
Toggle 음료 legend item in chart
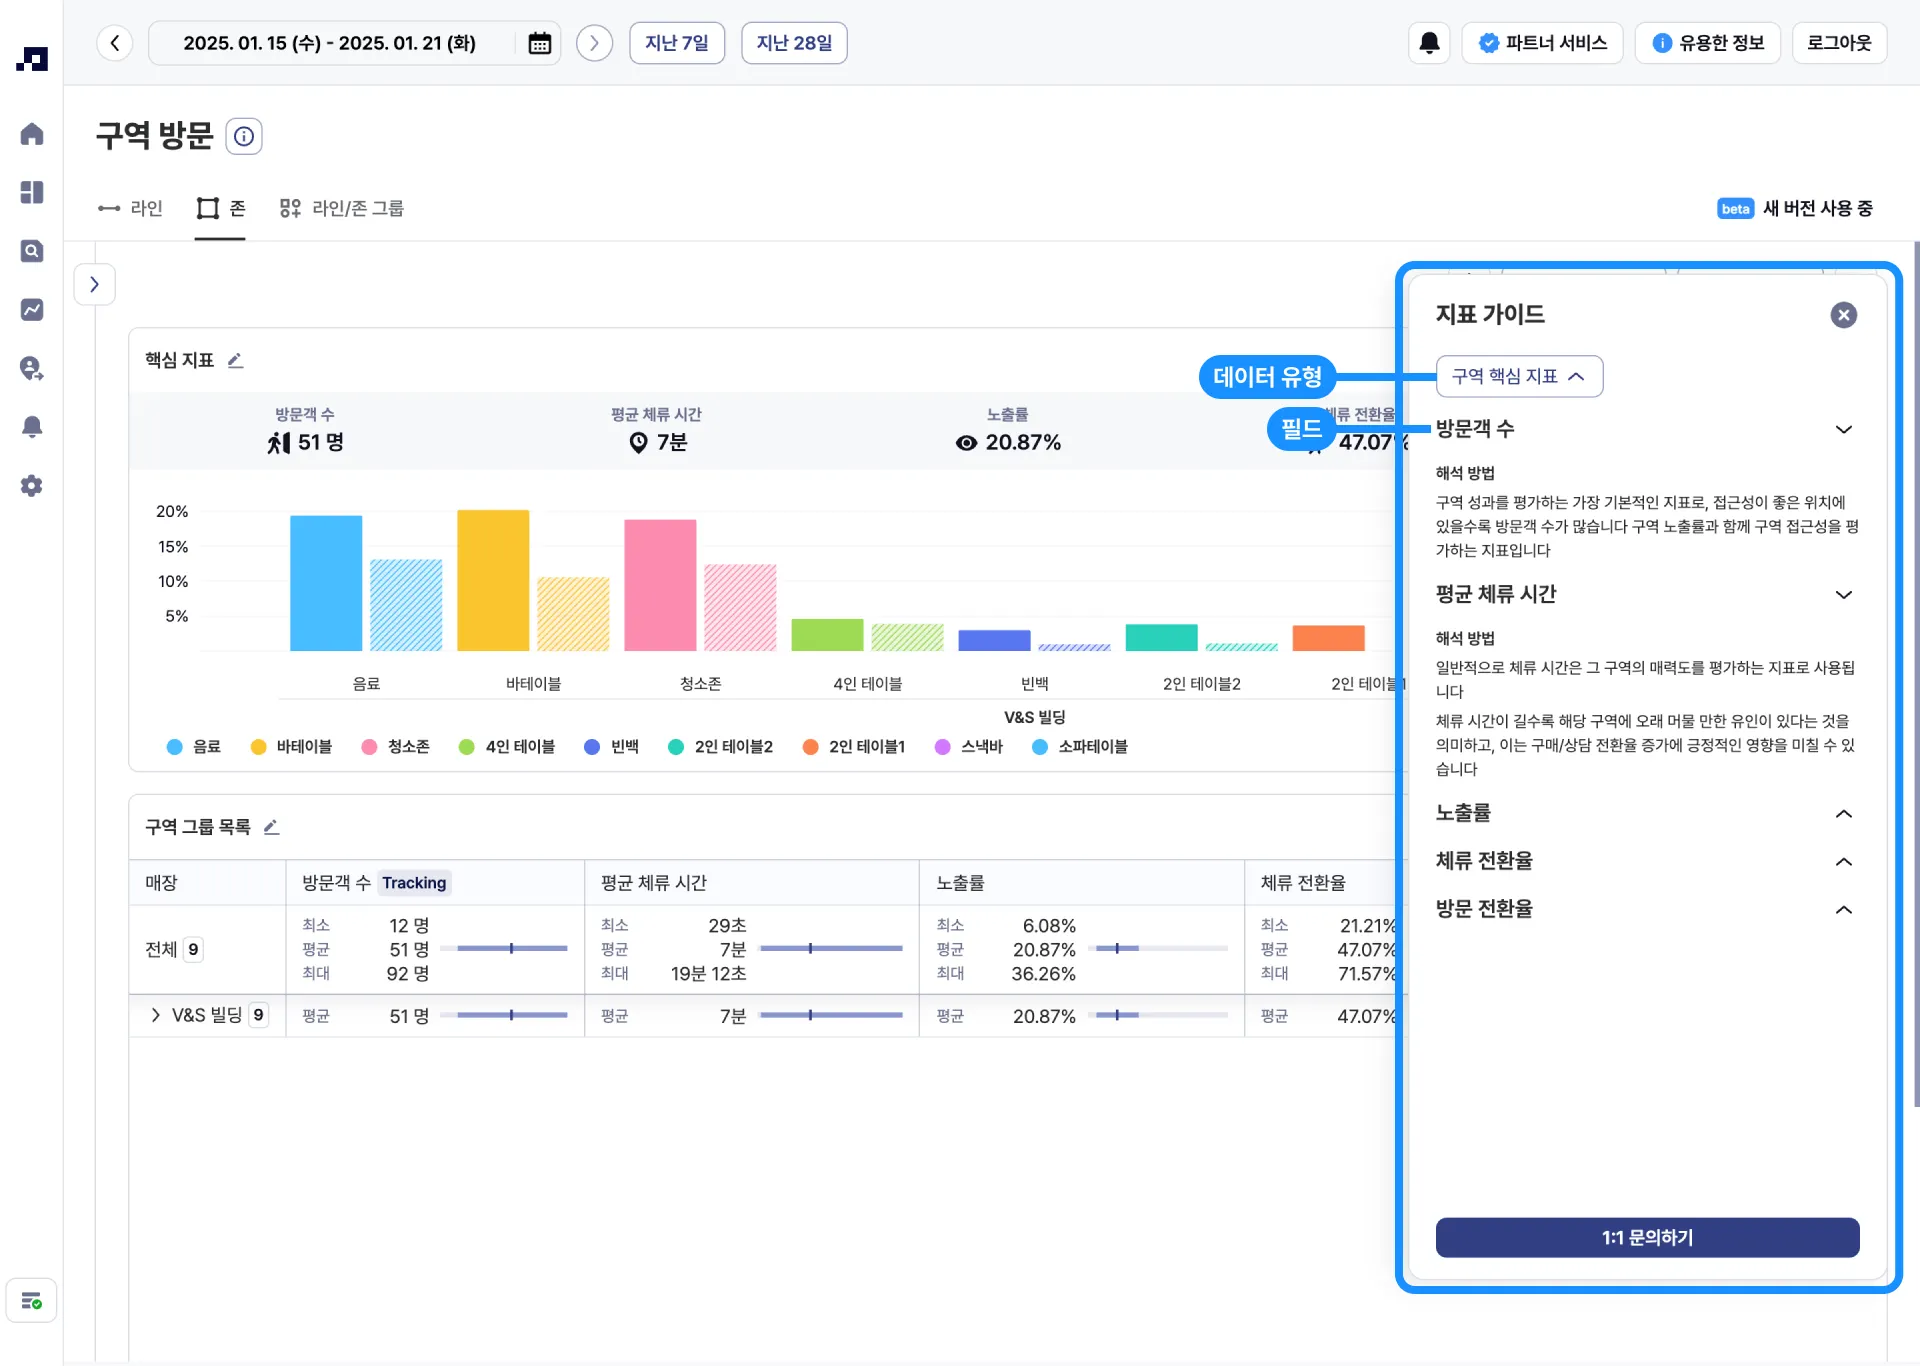coord(194,747)
